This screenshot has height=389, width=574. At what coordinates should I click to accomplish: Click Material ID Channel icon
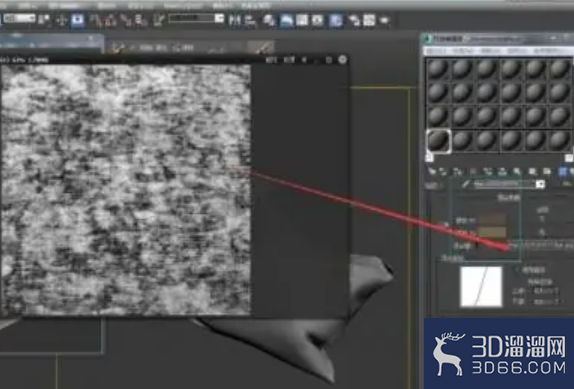click(x=532, y=171)
